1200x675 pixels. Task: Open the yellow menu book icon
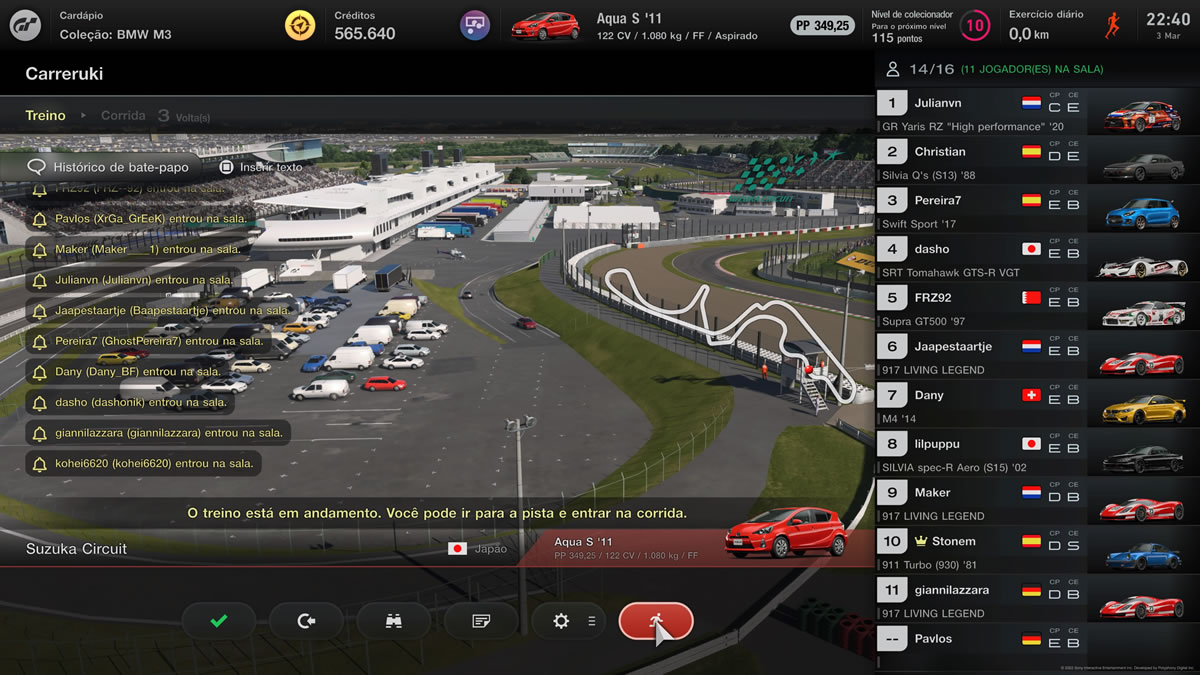(300, 25)
